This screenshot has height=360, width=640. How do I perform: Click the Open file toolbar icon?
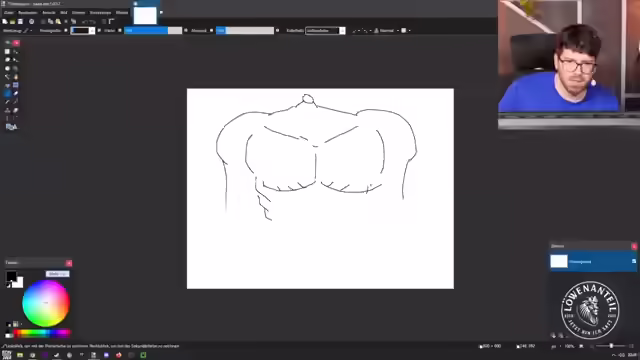click(x=12, y=21)
